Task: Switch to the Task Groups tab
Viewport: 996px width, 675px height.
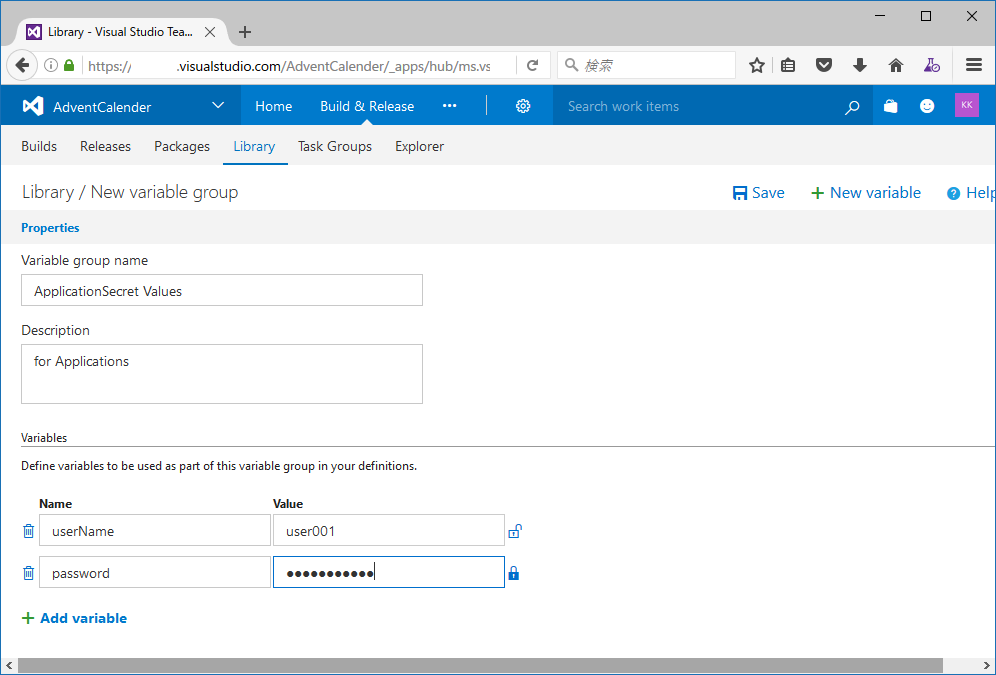Action: [335, 146]
